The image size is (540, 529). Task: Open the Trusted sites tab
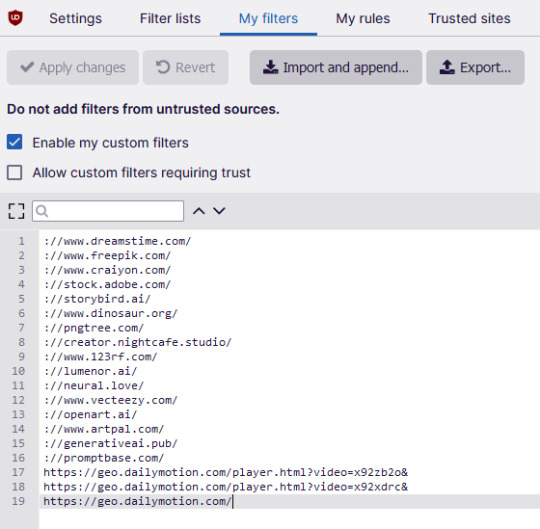point(469,18)
